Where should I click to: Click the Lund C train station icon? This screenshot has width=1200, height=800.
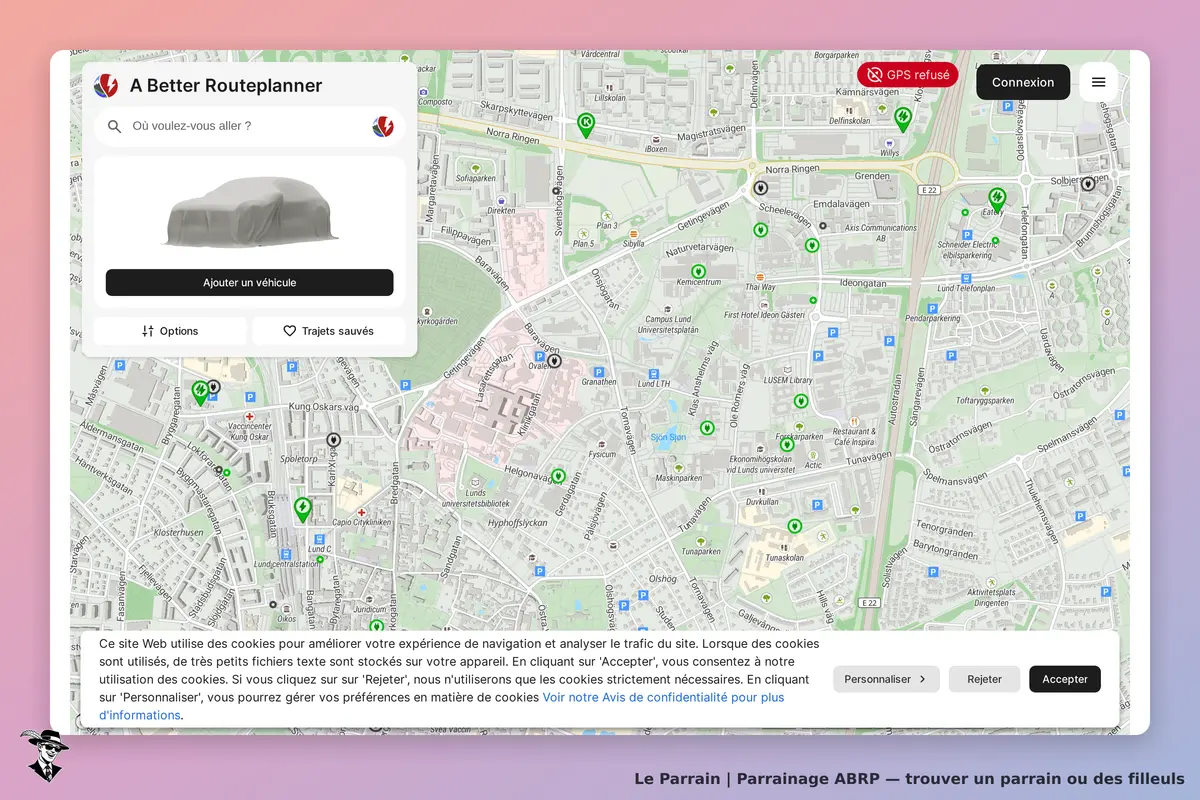click(320, 538)
